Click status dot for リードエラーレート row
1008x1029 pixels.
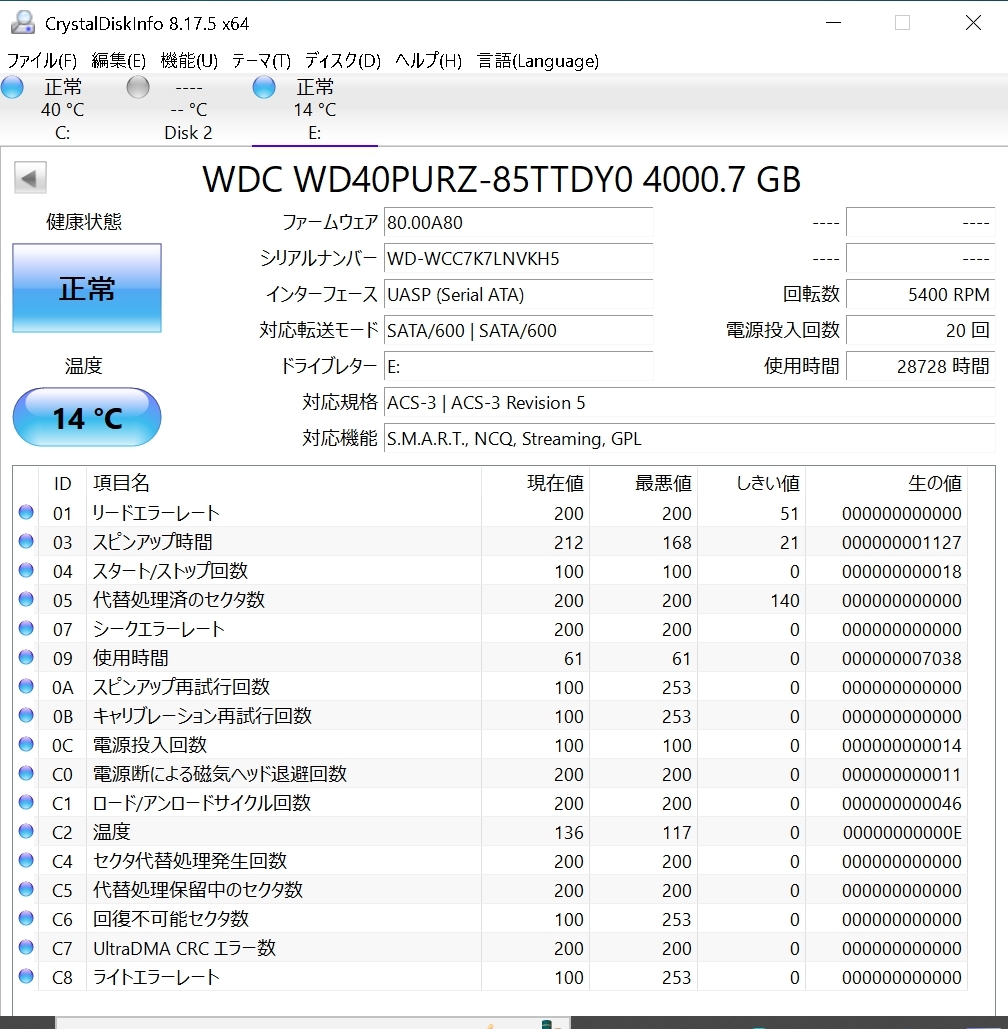26,512
